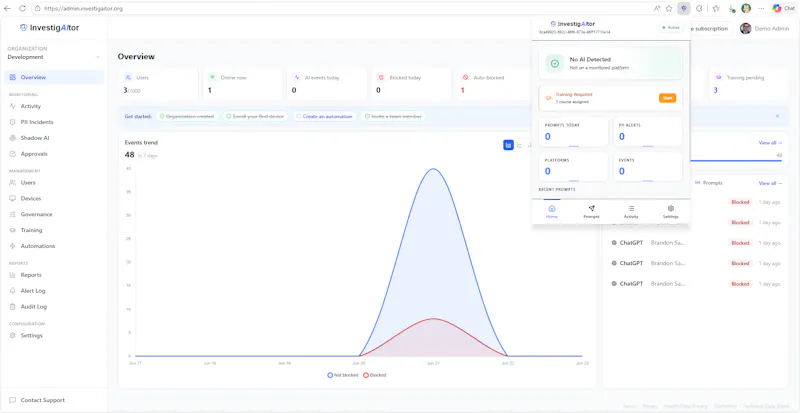Select the area chart view icon

pyautogui.click(x=508, y=145)
